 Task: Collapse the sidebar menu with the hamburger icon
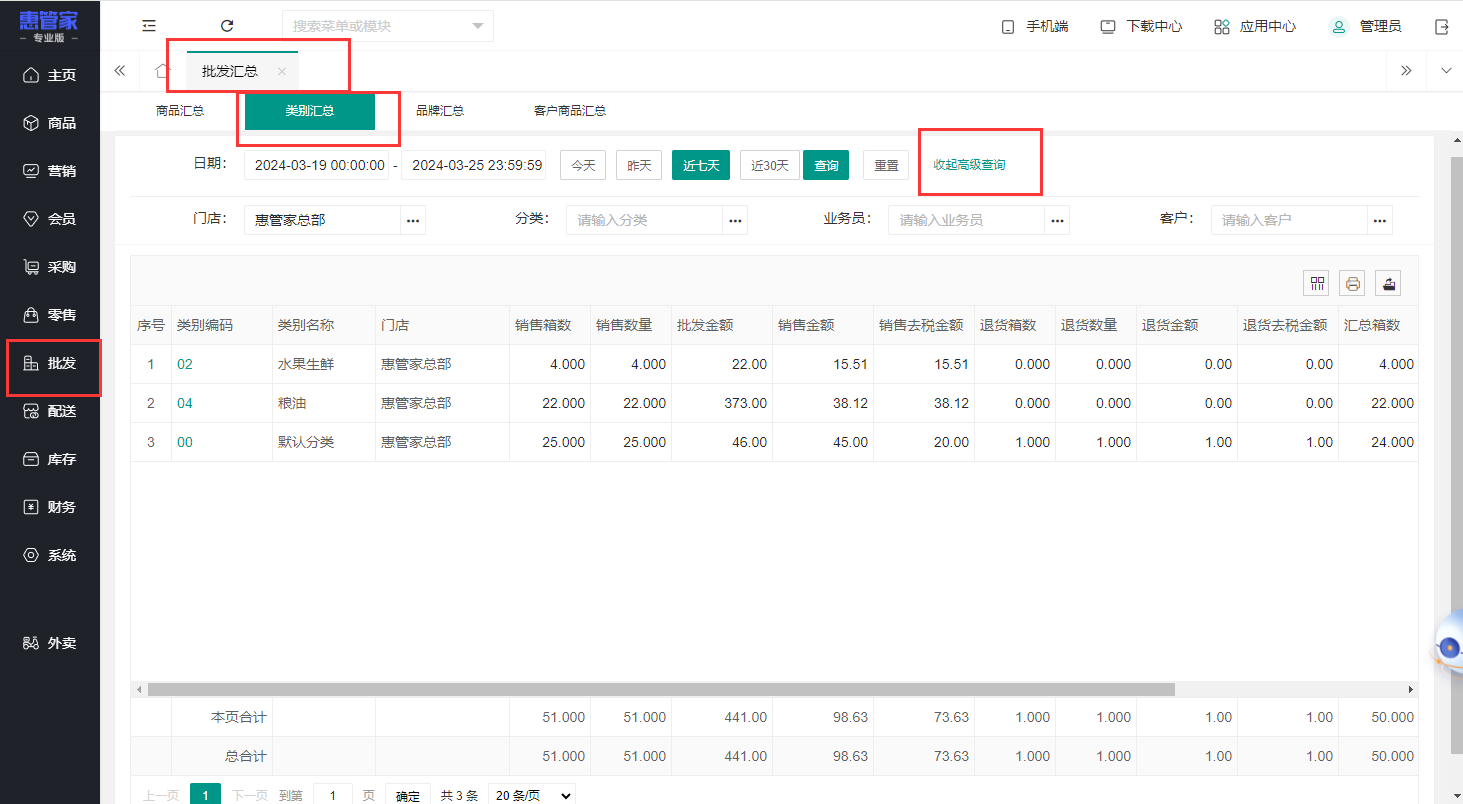pos(149,26)
